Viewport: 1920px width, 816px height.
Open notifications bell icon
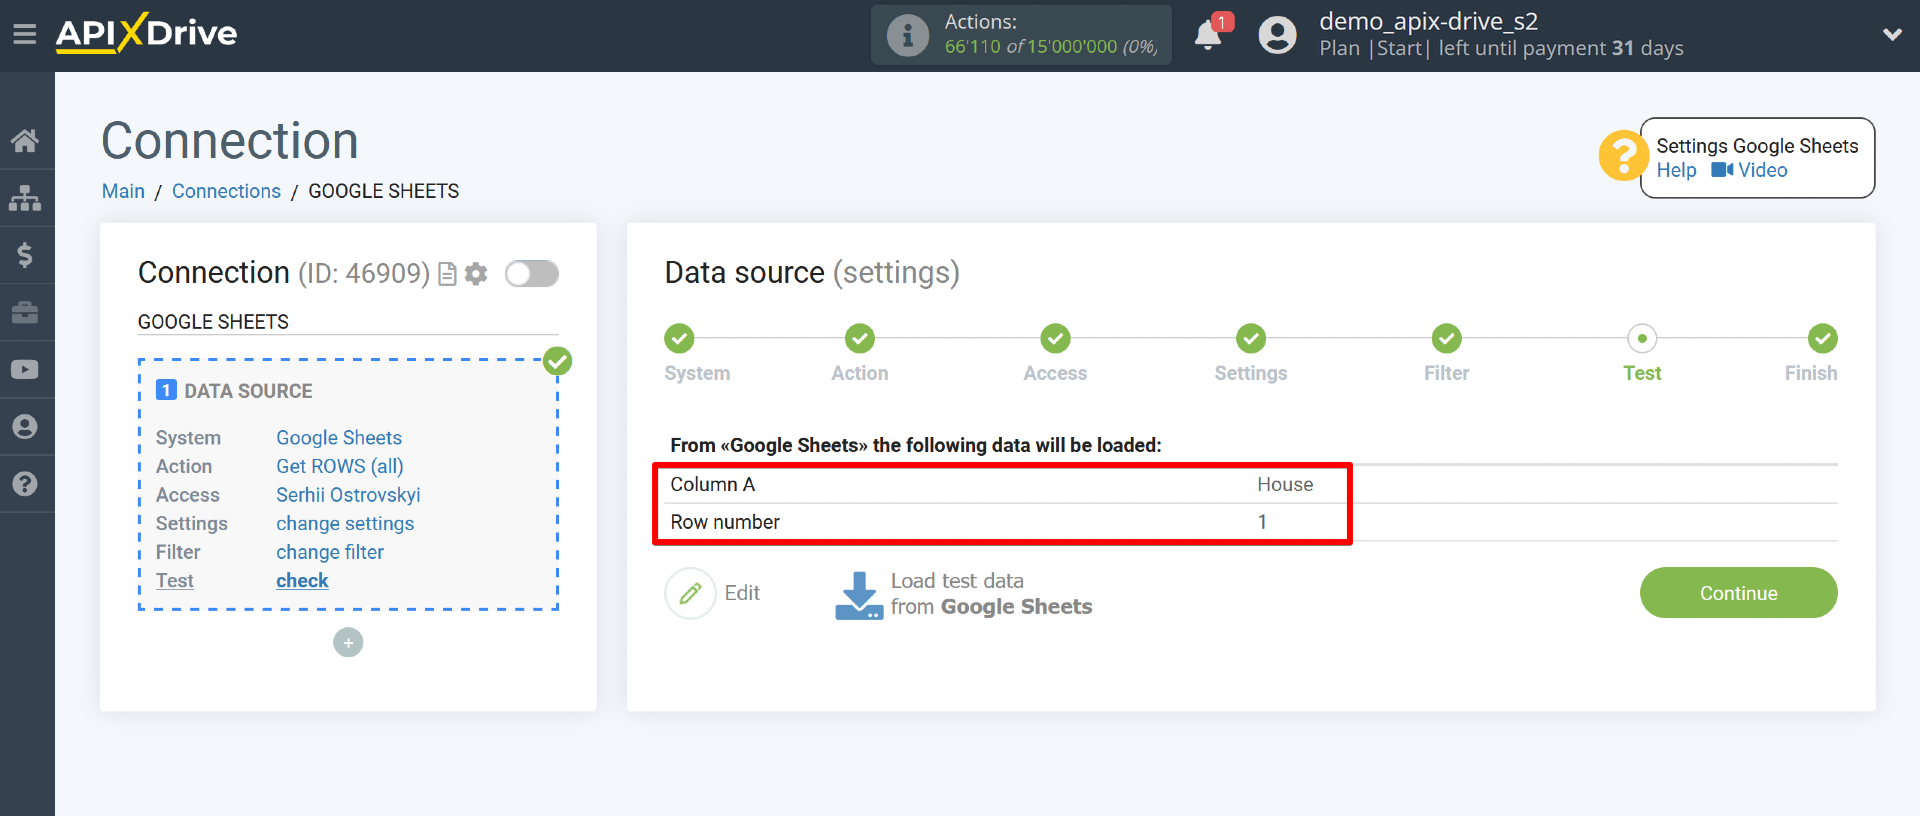coord(1208,36)
